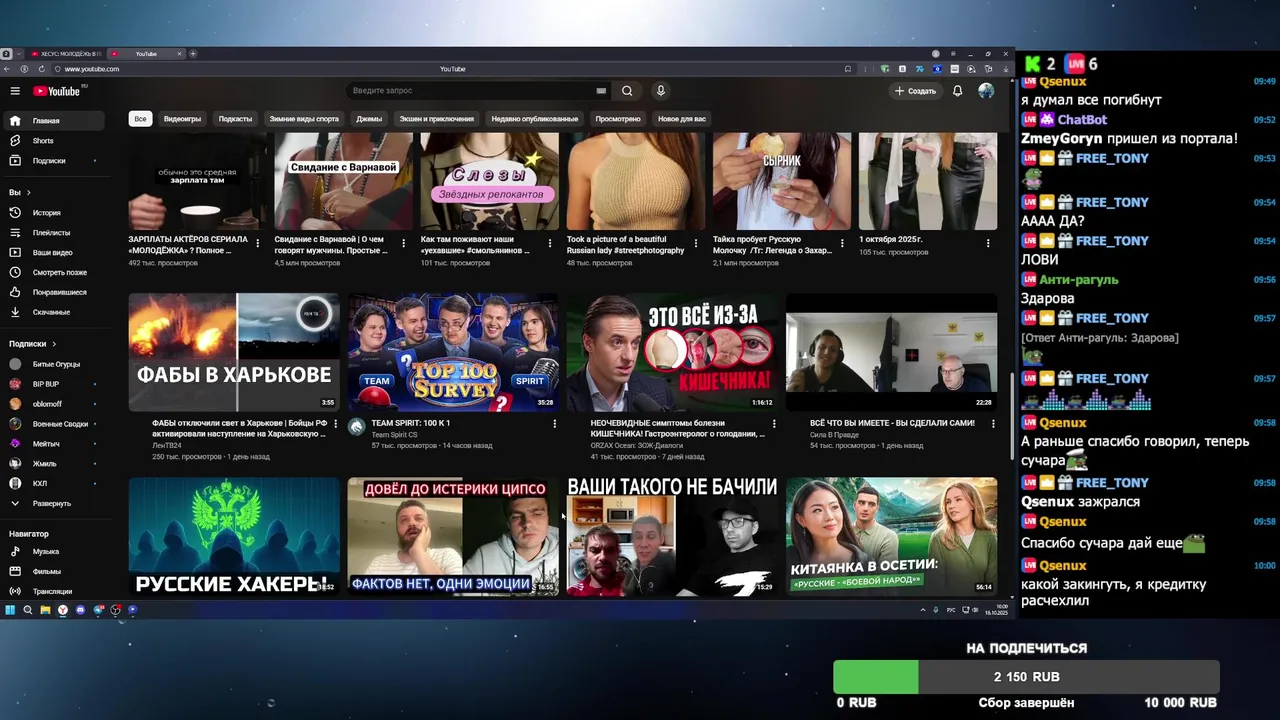The image size is (1280, 720).
Task: Open История in sidebar
Action: pyautogui.click(x=53, y=213)
